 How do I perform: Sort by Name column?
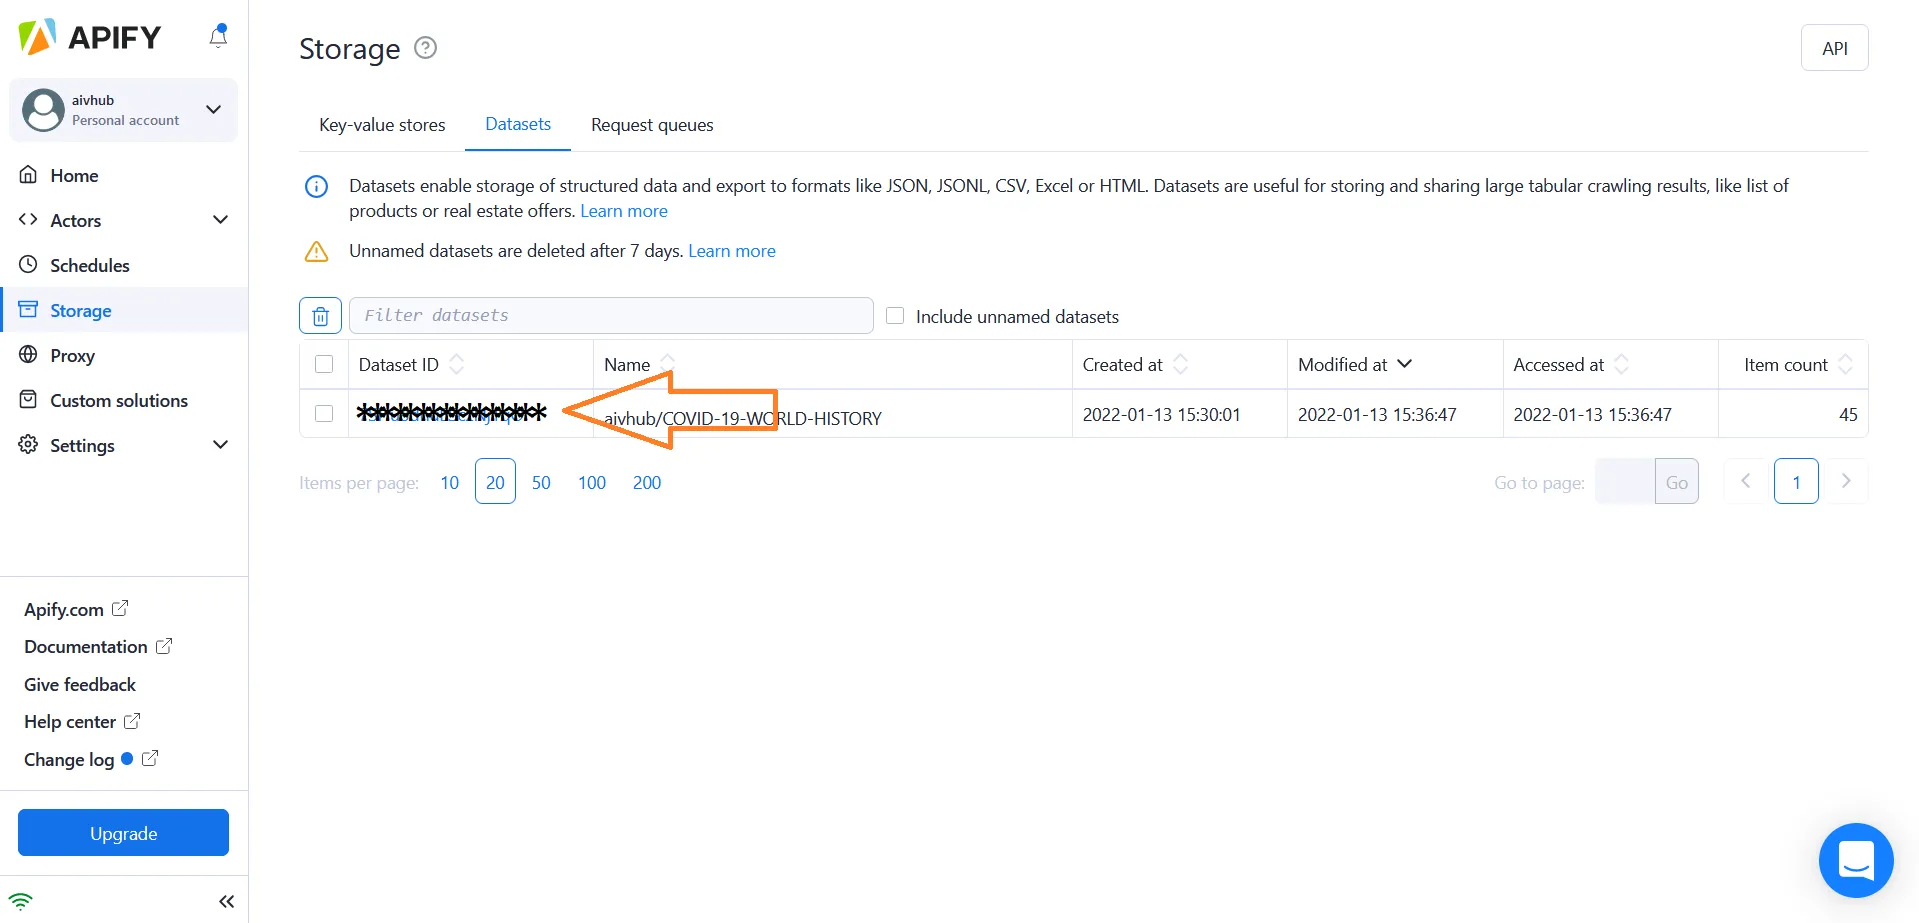(x=668, y=364)
